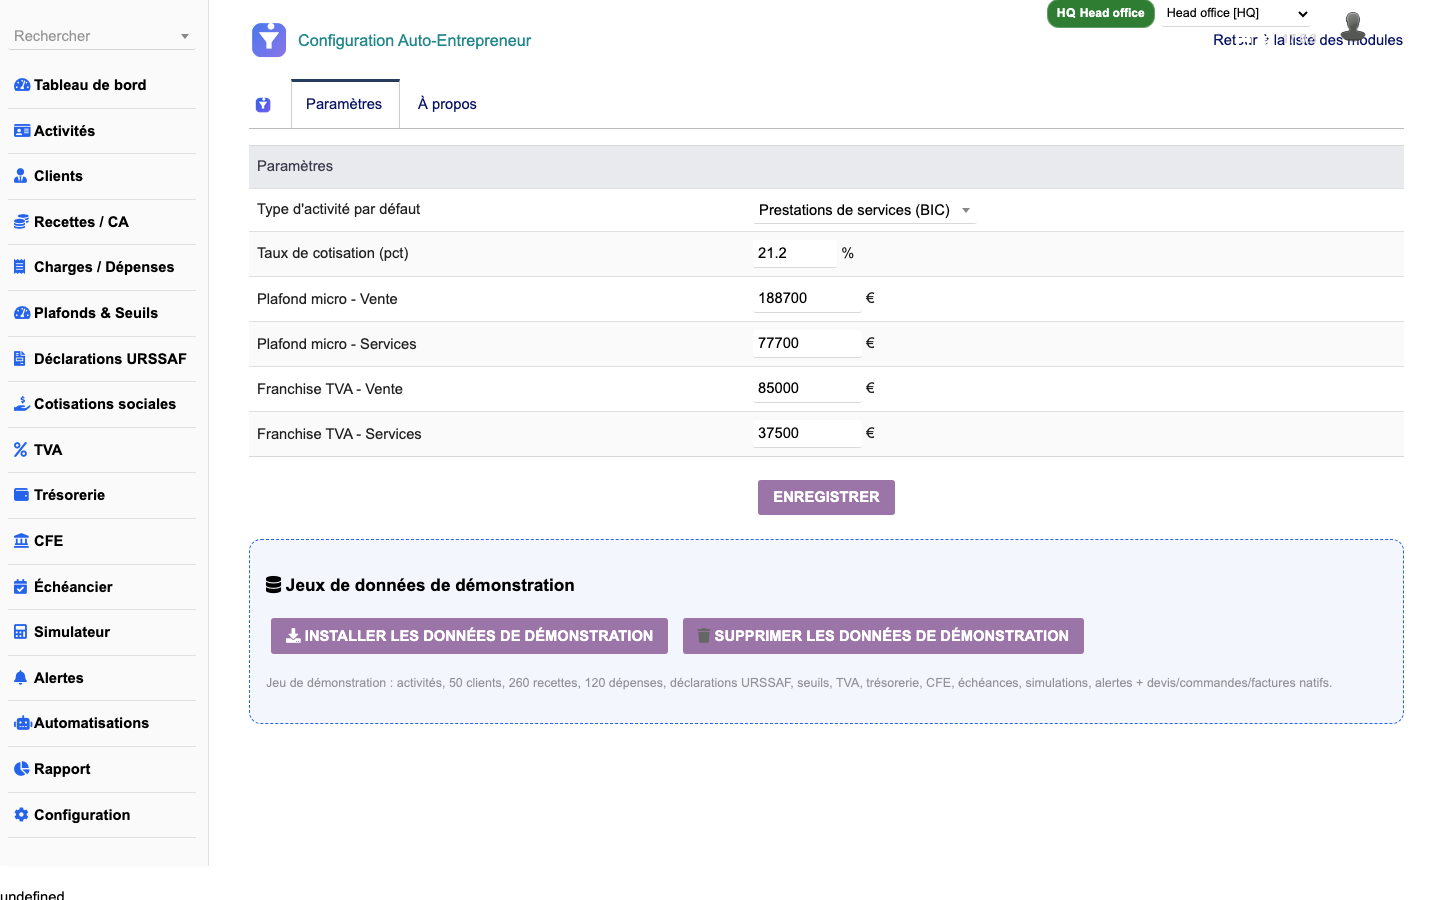Go to Cotisations sociales menu entry
This screenshot has height=900, width=1440.
[x=105, y=404]
